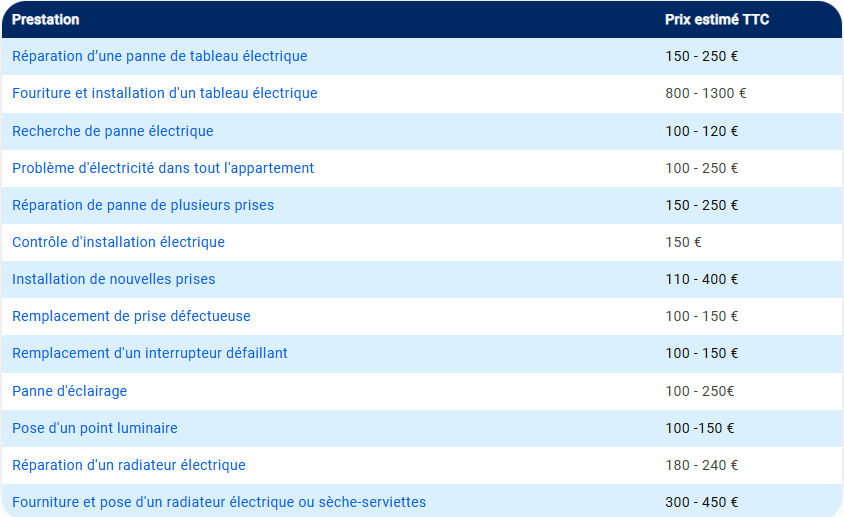The width and height of the screenshot is (844, 517).
Task: Click 'Réparation d'un radiateur électrique' link
Action: click(x=128, y=465)
